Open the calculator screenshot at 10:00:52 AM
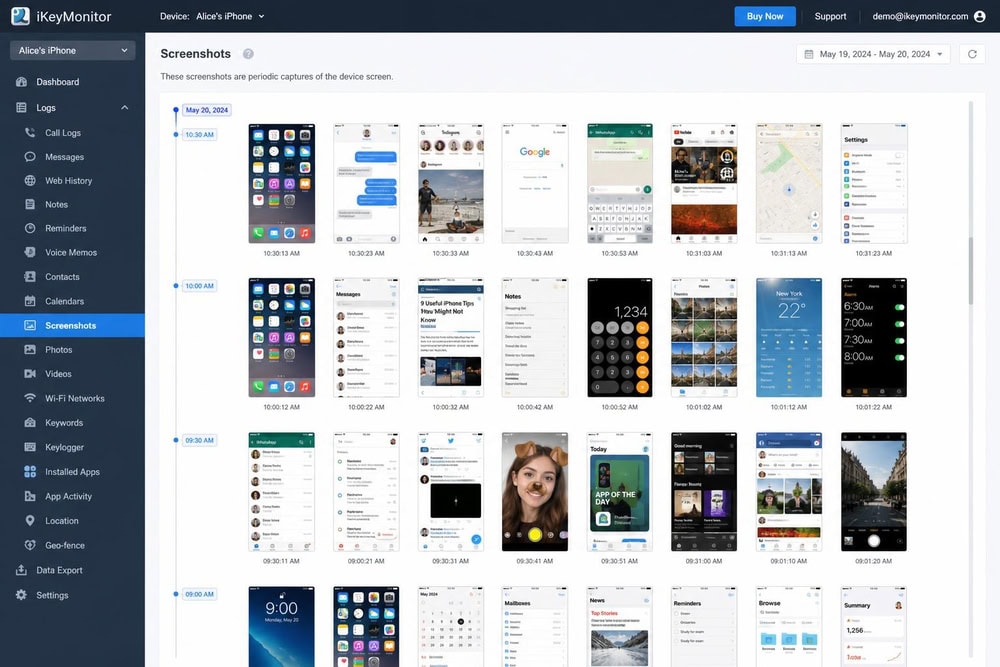Screen dimensions: 1000x667 point(619,338)
